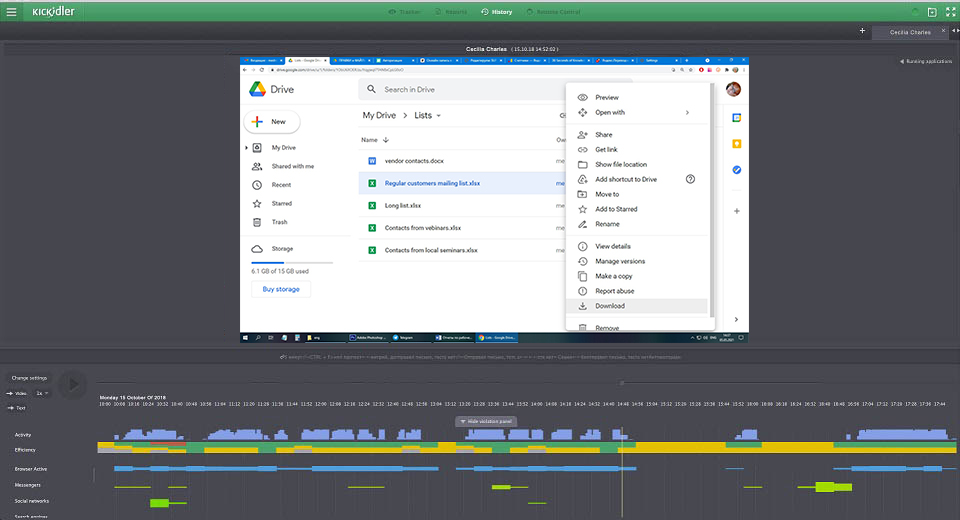Viewport: 960px width, 520px height.
Task: Click the Buy storage button
Action: click(x=281, y=289)
